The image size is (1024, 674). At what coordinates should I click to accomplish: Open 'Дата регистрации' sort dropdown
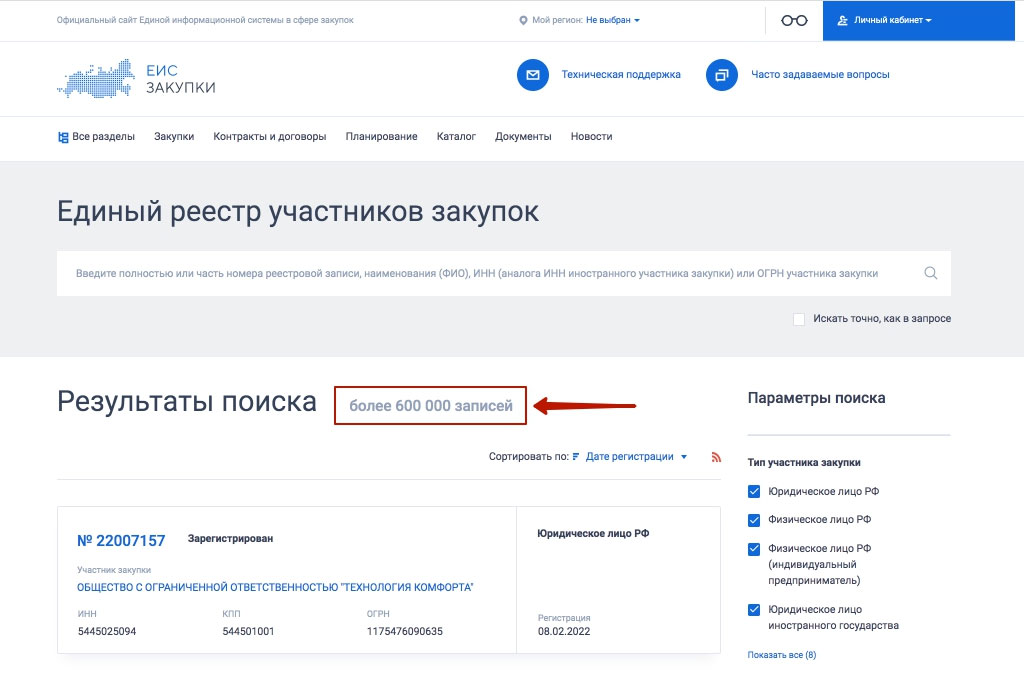636,457
